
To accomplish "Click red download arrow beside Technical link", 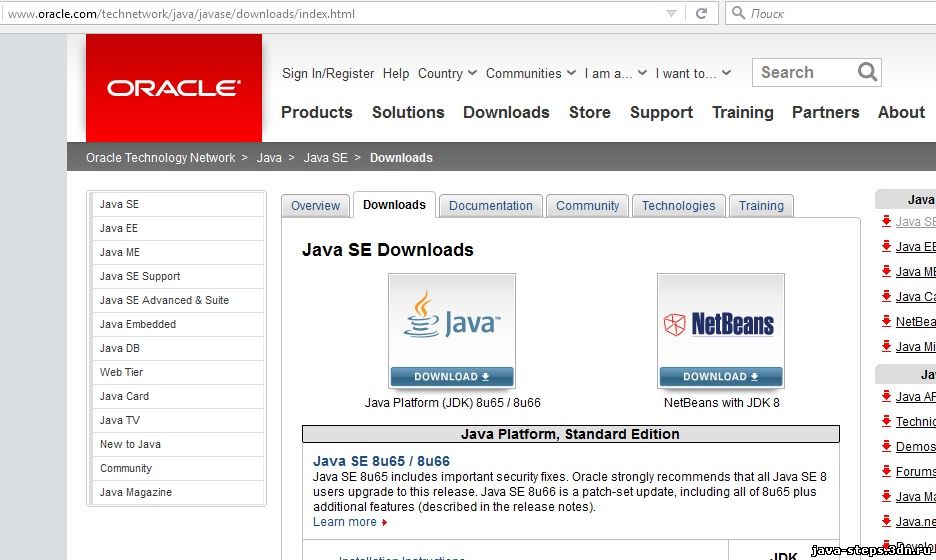I will tap(886, 421).
